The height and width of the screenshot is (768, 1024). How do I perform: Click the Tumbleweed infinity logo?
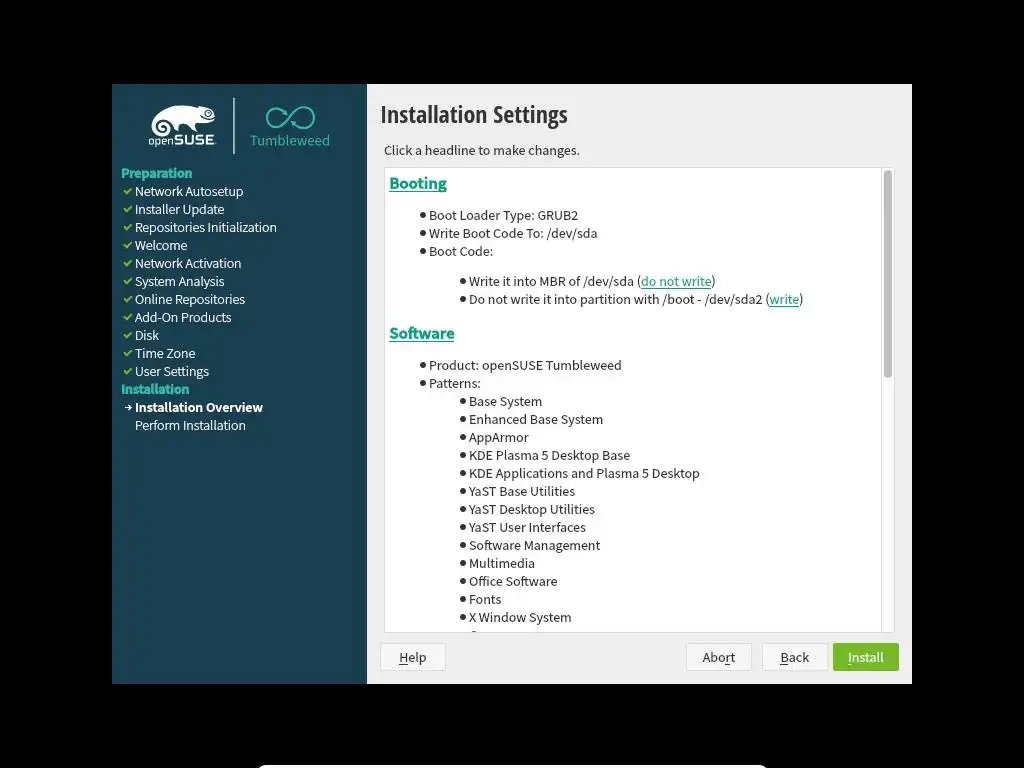(x=290, y=127)
